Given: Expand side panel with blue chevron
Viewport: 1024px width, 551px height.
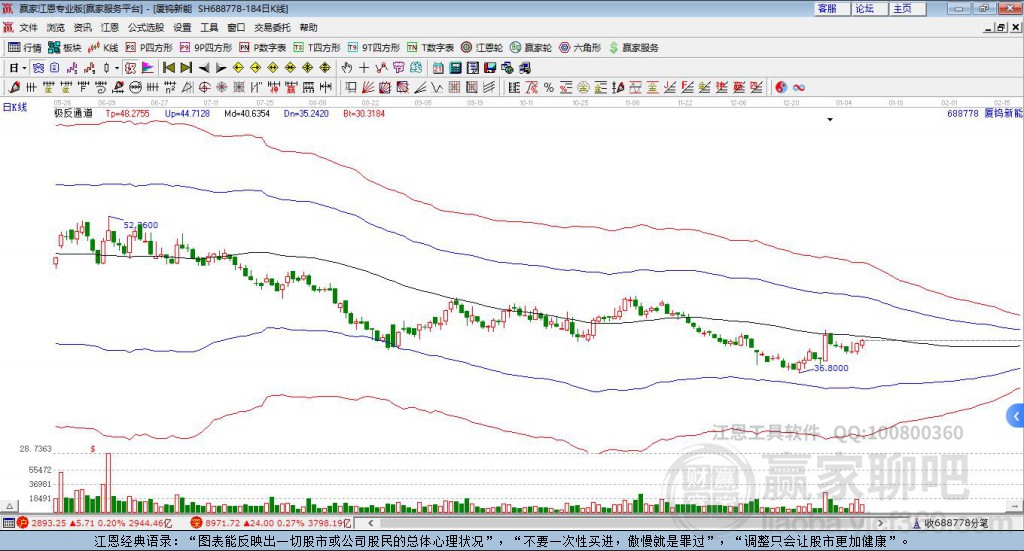Looking at the screenshot, I should [1016, 416].
